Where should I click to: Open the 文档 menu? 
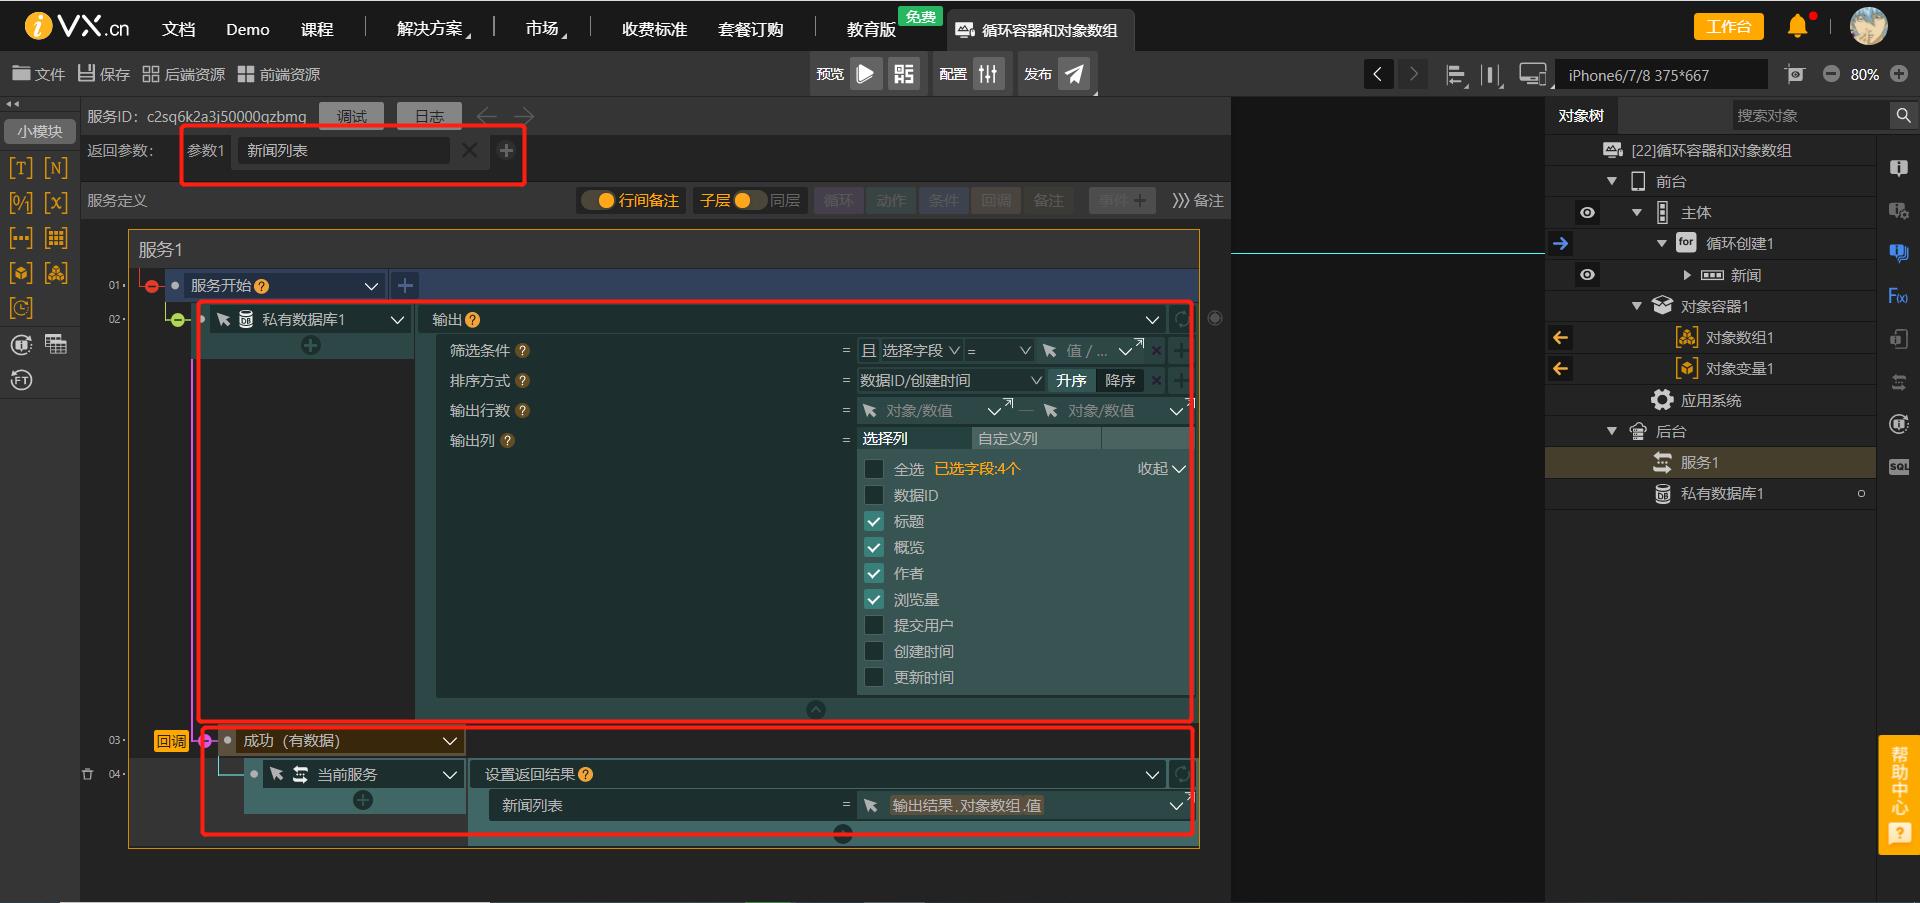pos(179,29)
